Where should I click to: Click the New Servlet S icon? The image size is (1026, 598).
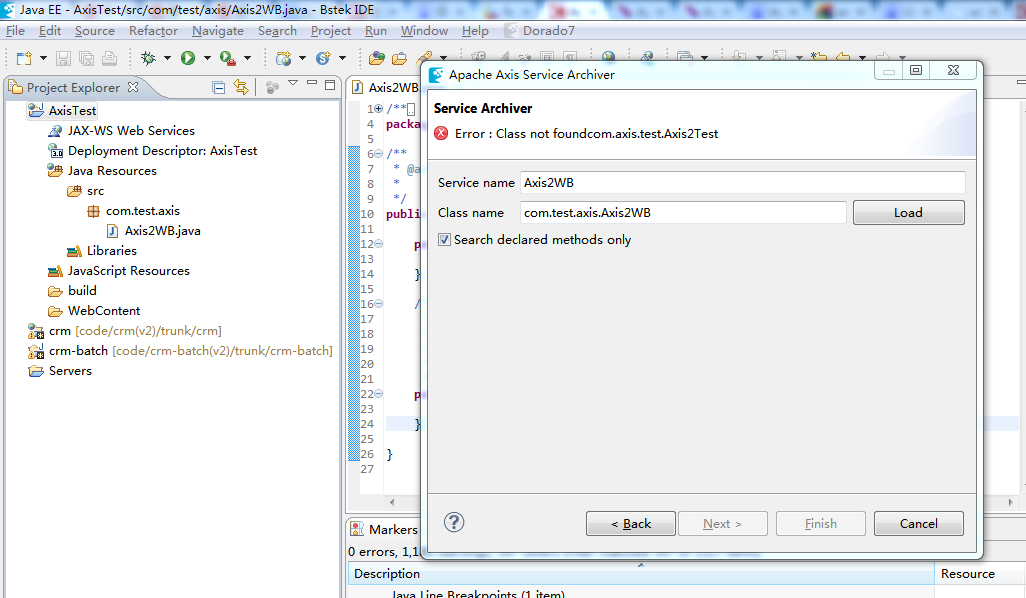click(x=323, y=58)
